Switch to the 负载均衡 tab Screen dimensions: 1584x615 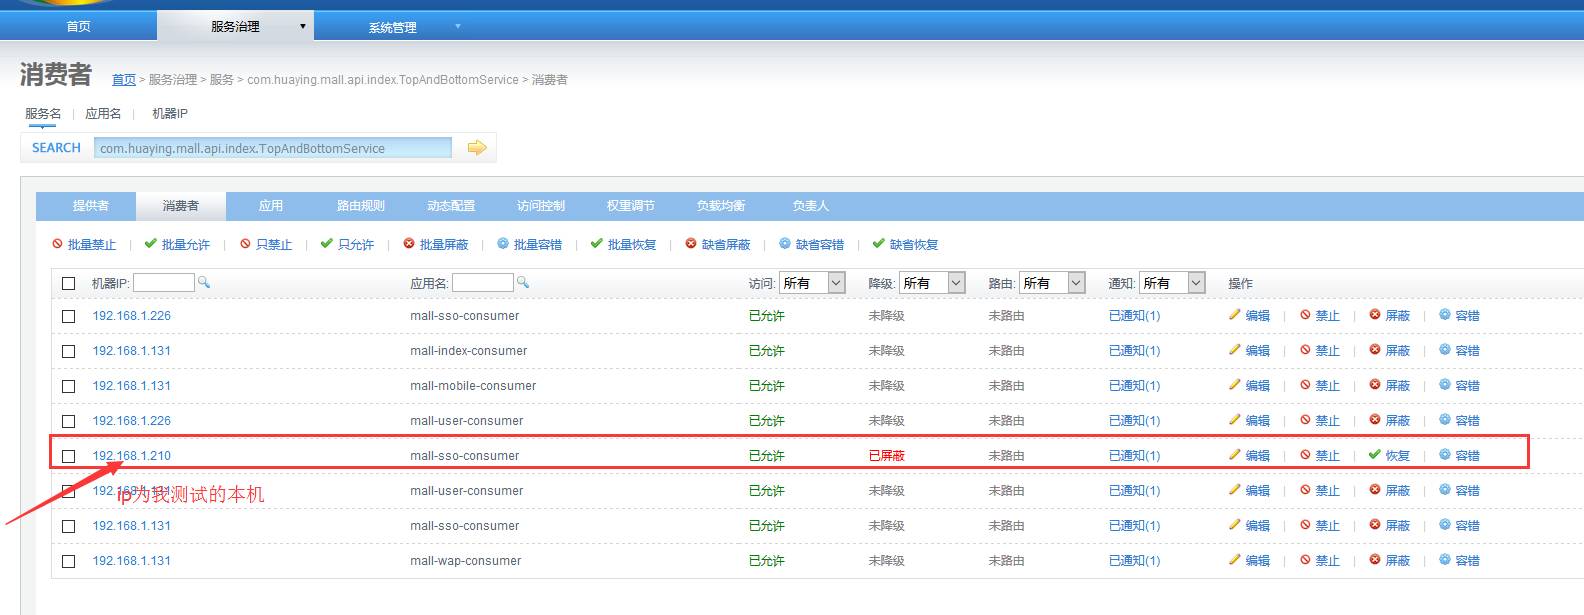click(x=721, y=206)
